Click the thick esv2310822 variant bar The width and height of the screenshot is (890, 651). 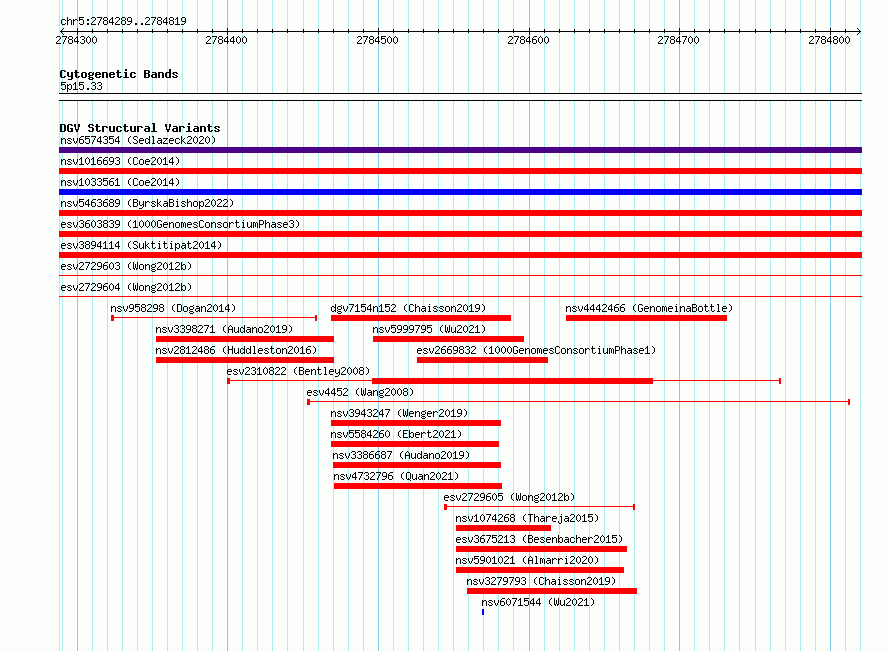(x=513, y=381)
